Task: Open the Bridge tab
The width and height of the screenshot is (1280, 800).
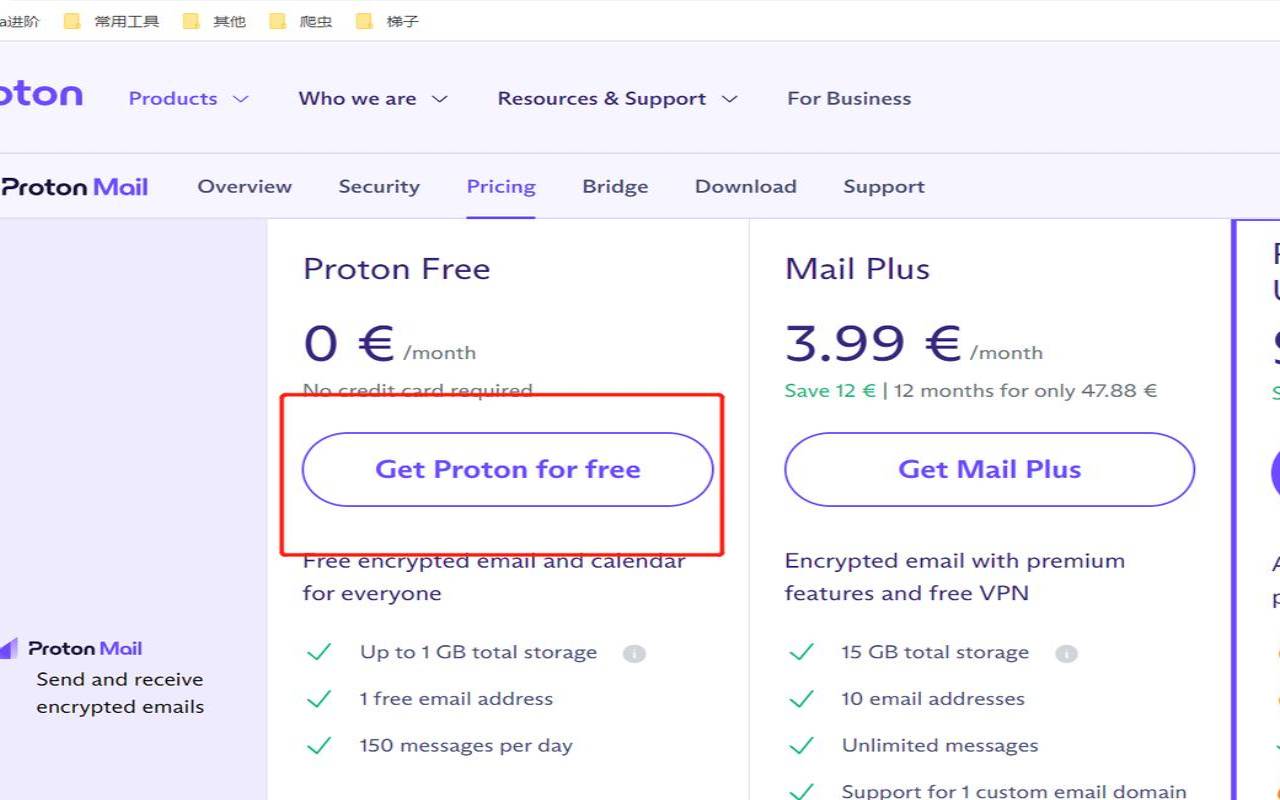Action: 615,187
